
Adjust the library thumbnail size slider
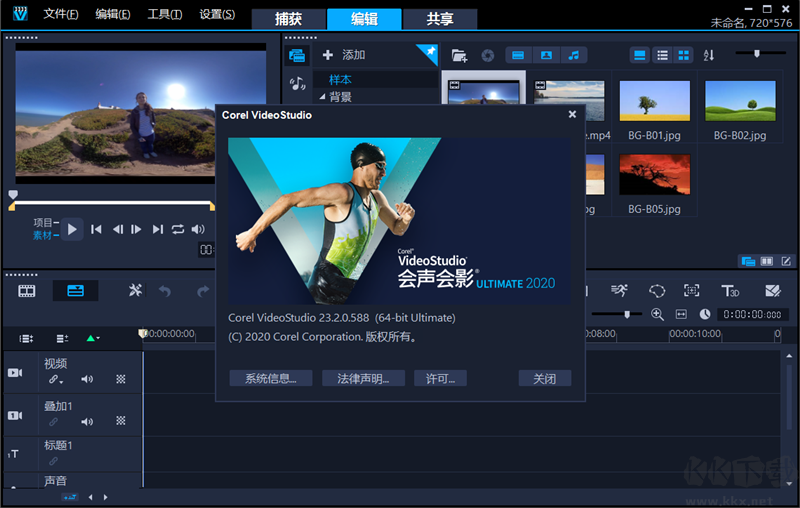757,53
